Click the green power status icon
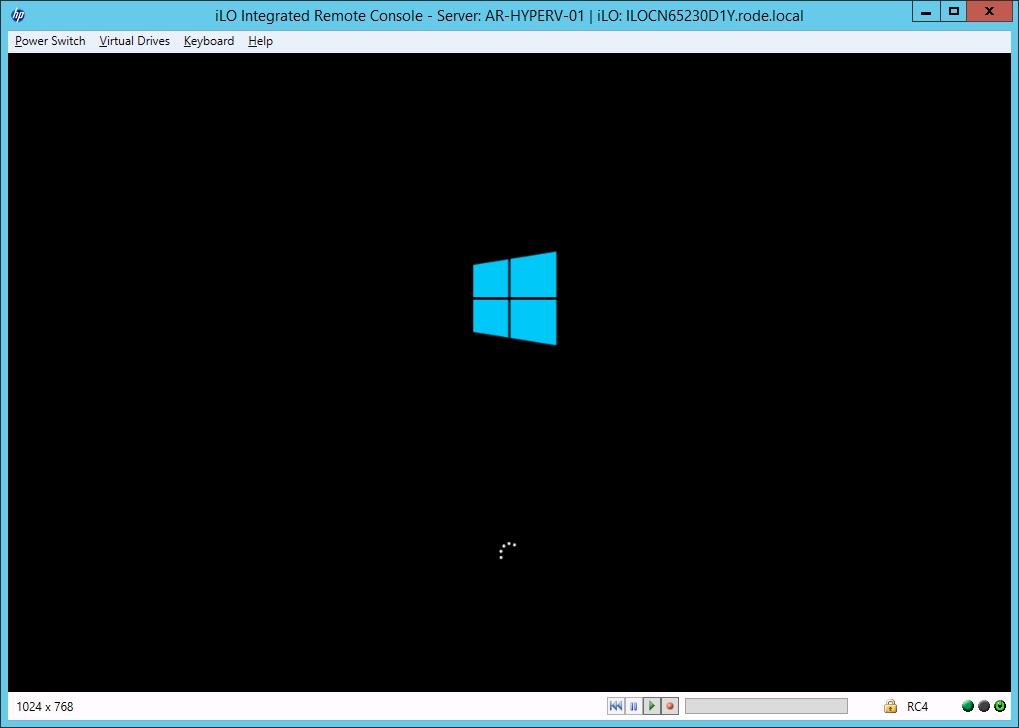Viewport: 1019px width, 728px height. [1000, 706]
